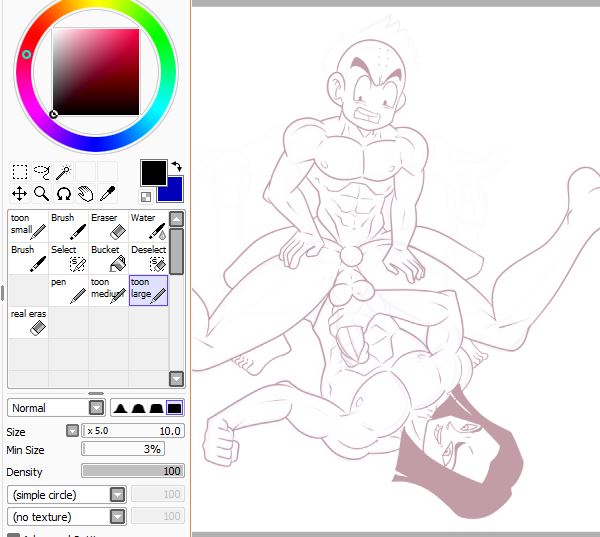
Task: Select the Move tool
Action: click(x=19, y=193)
